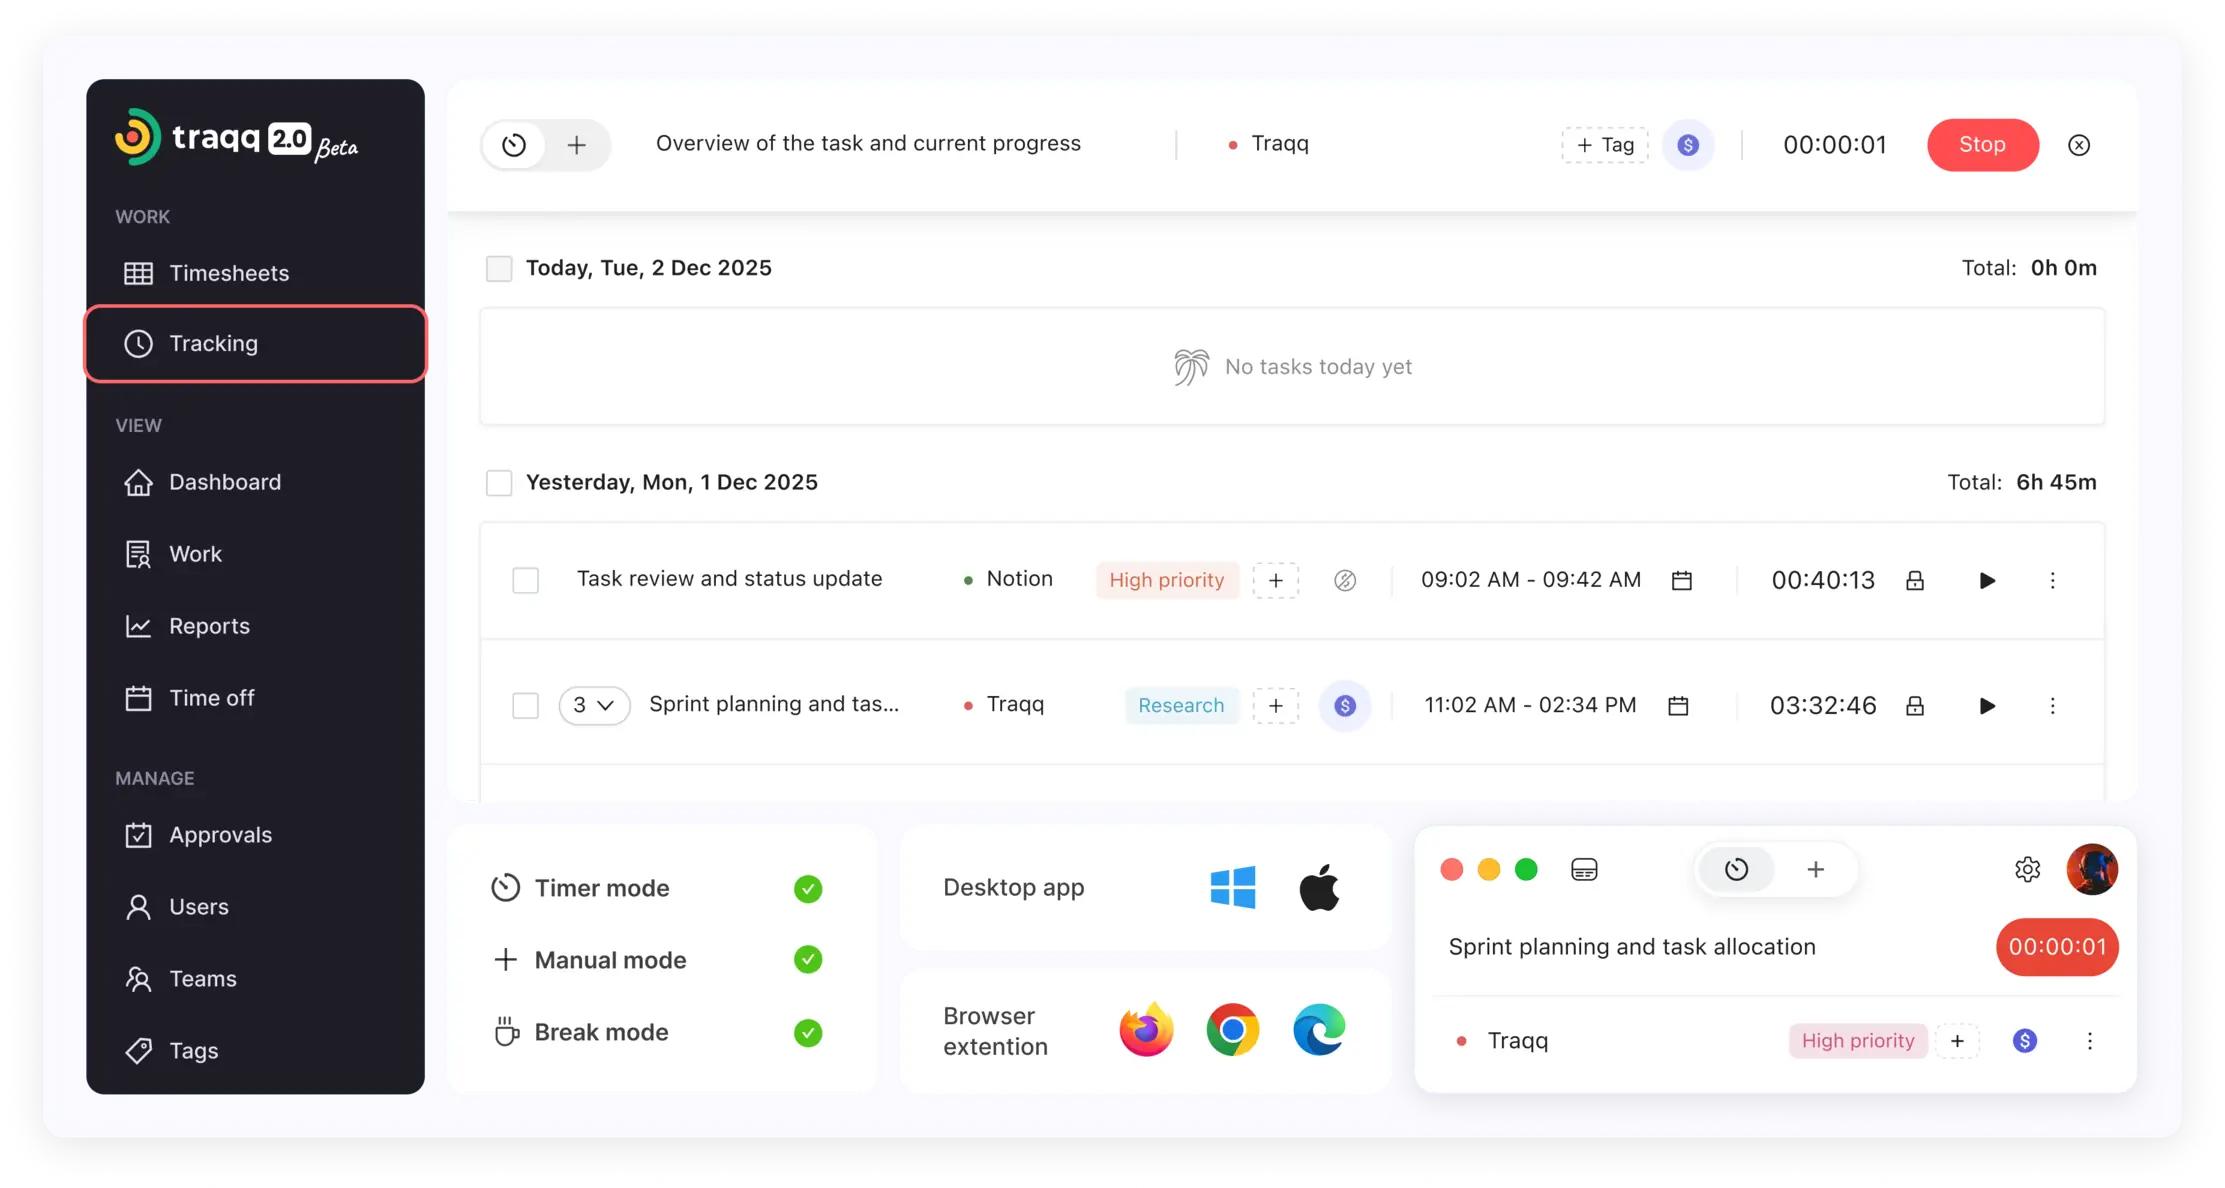
Task: Click the Firefox browser extension icon
Action: [1146, 1030]
